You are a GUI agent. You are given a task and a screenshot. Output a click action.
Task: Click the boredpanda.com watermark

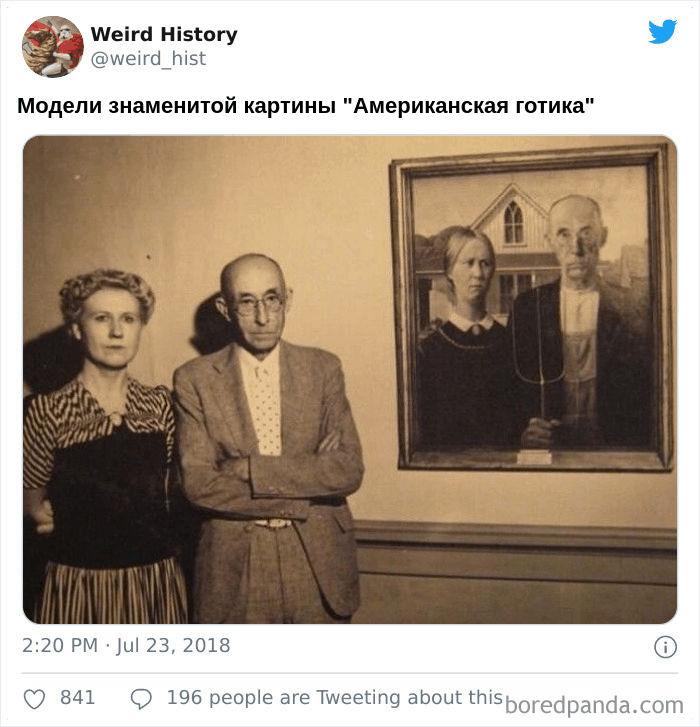(x=594, y=706)
